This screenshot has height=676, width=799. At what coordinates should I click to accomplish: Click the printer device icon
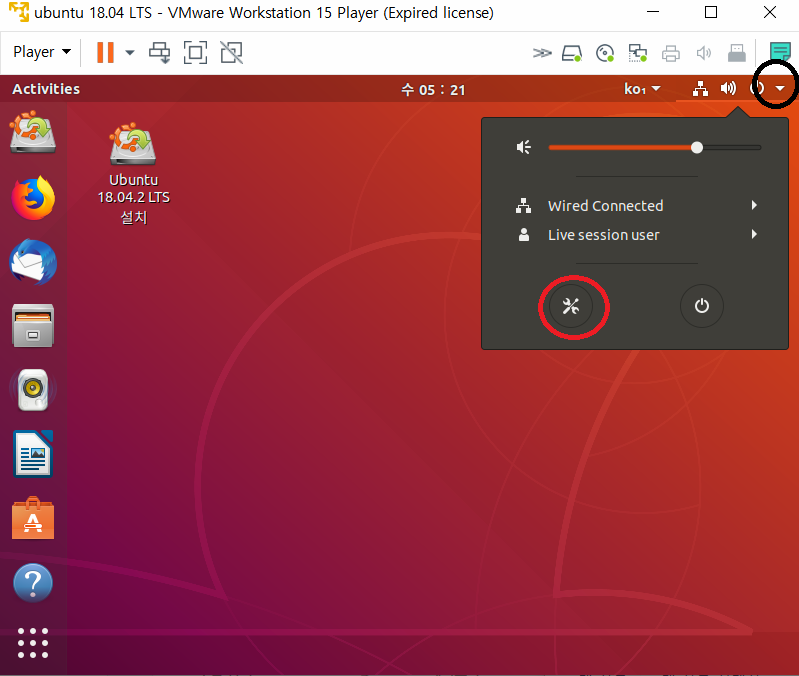click(x=671, y=53)
